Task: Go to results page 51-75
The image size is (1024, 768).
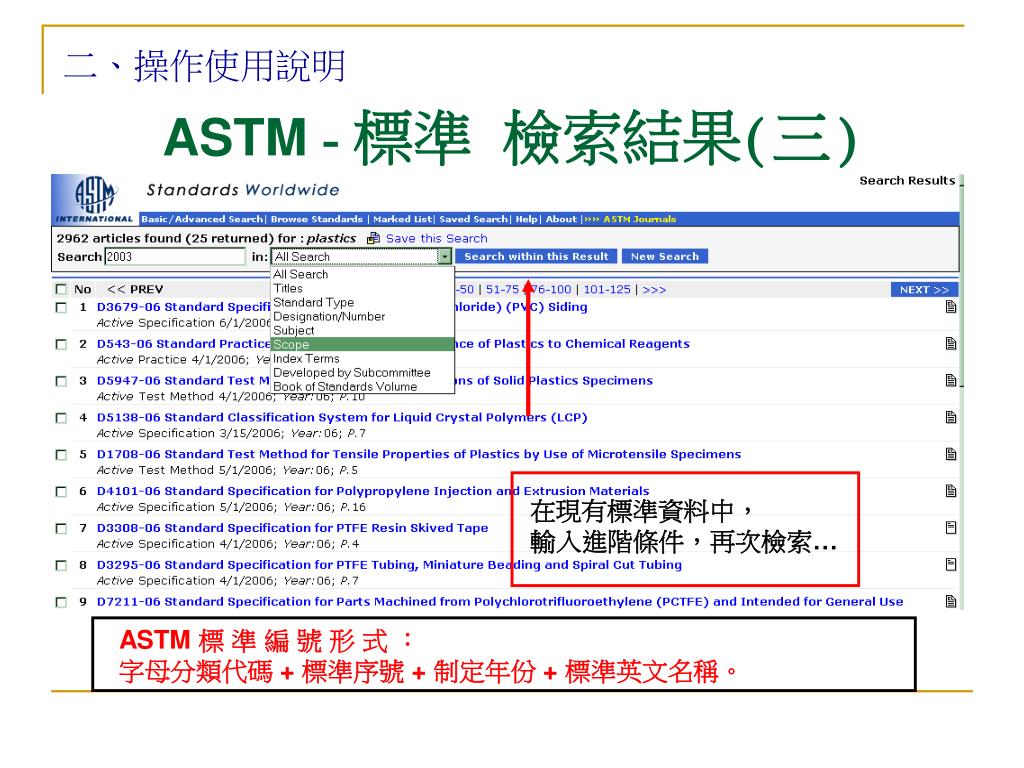Action: (x=502, y=289)
